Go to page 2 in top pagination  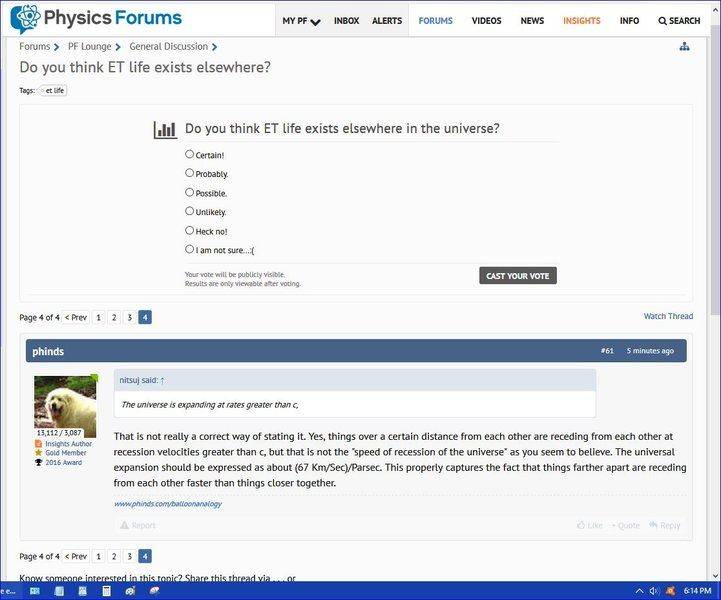[114, 317]
